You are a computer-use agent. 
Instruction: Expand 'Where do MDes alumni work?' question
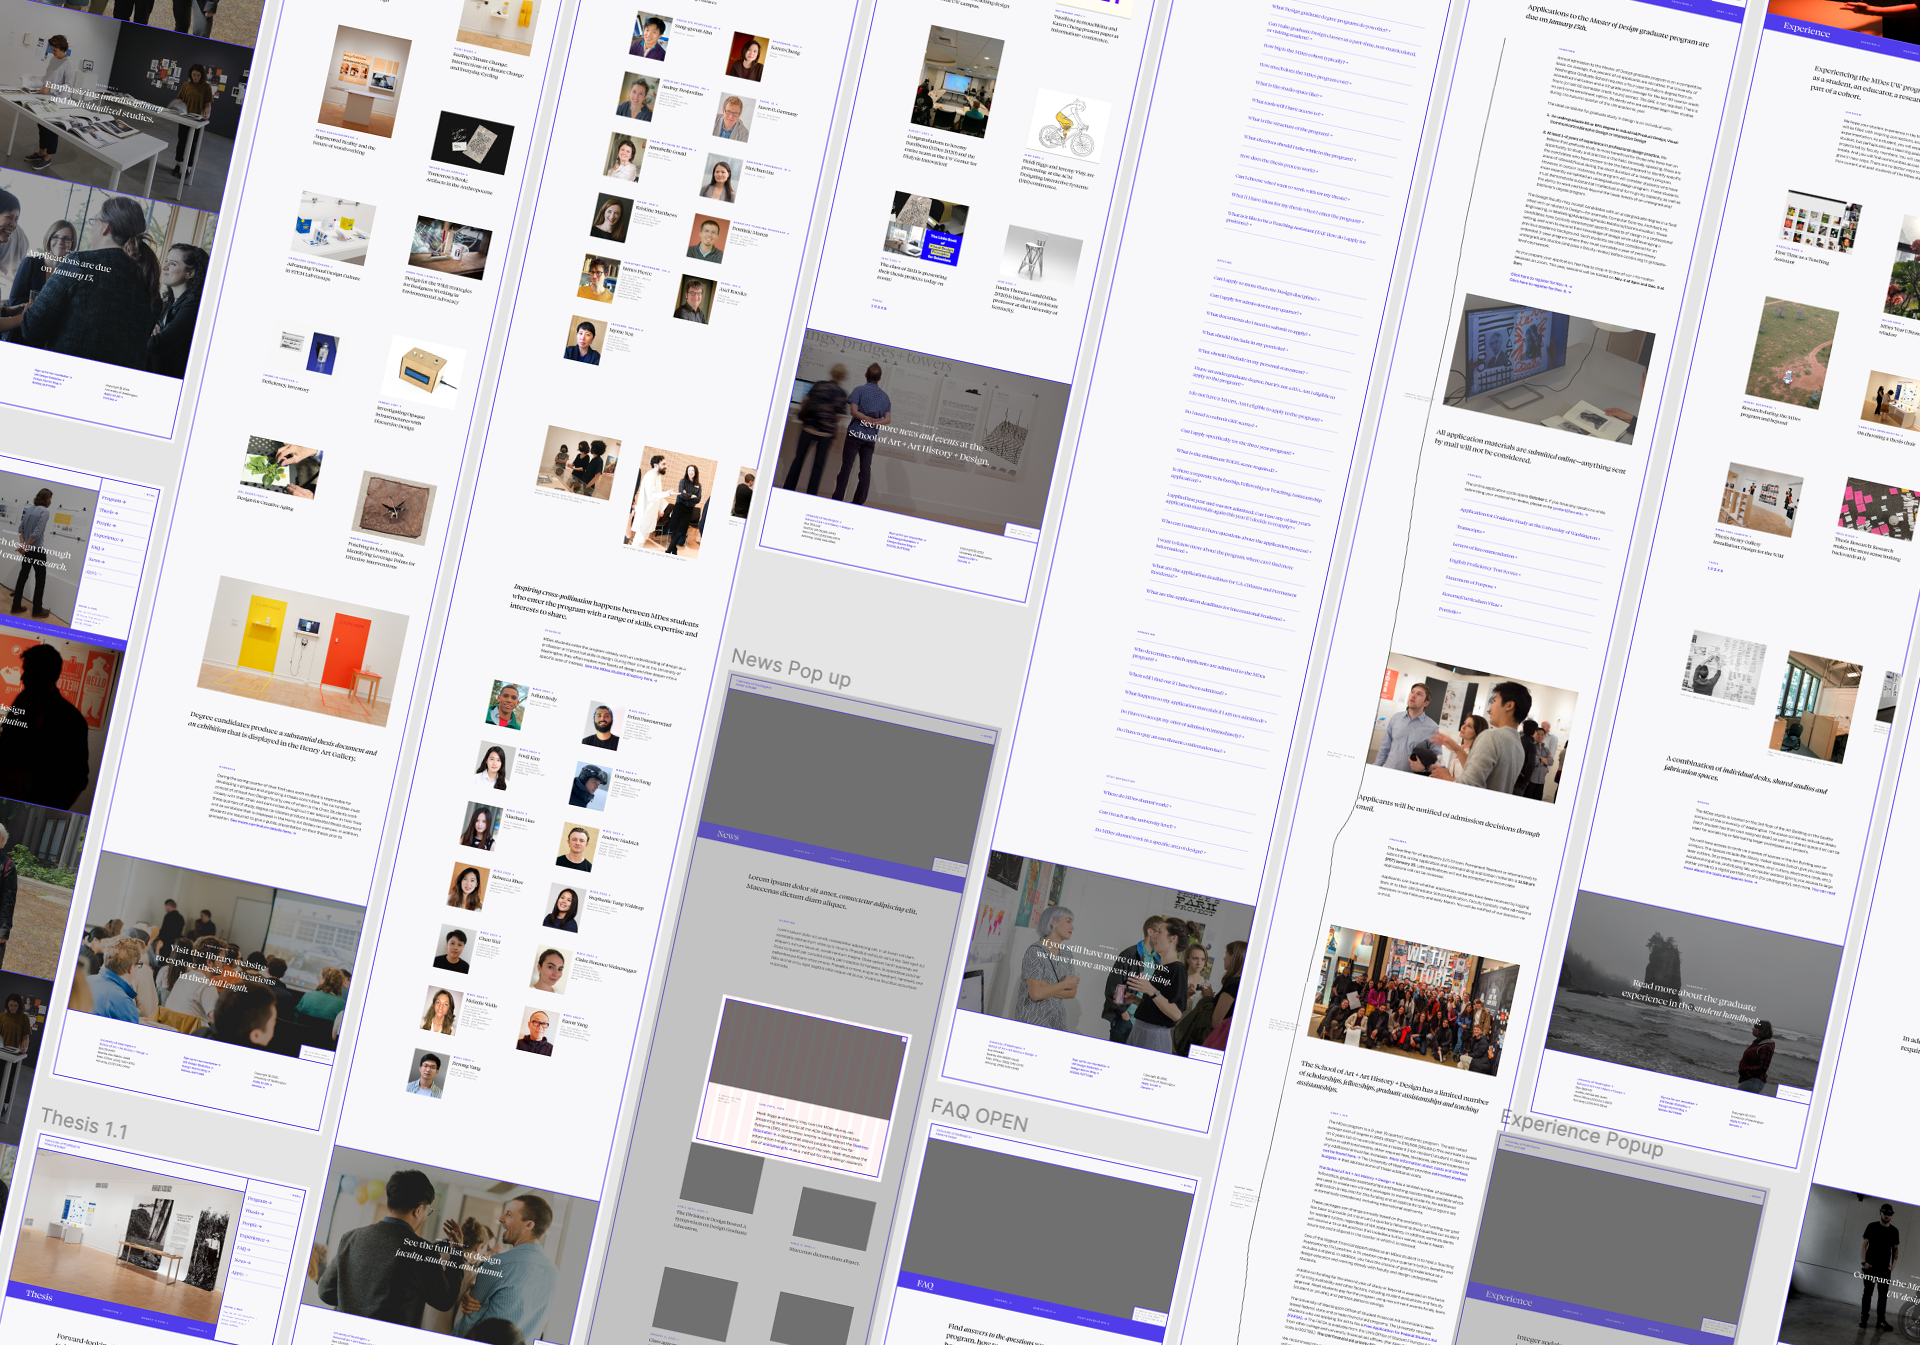(1136, 799)
